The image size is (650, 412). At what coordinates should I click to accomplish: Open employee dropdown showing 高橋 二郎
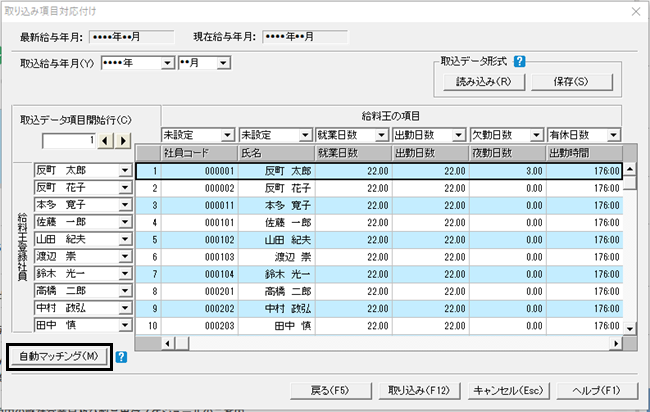click(125, 291)
